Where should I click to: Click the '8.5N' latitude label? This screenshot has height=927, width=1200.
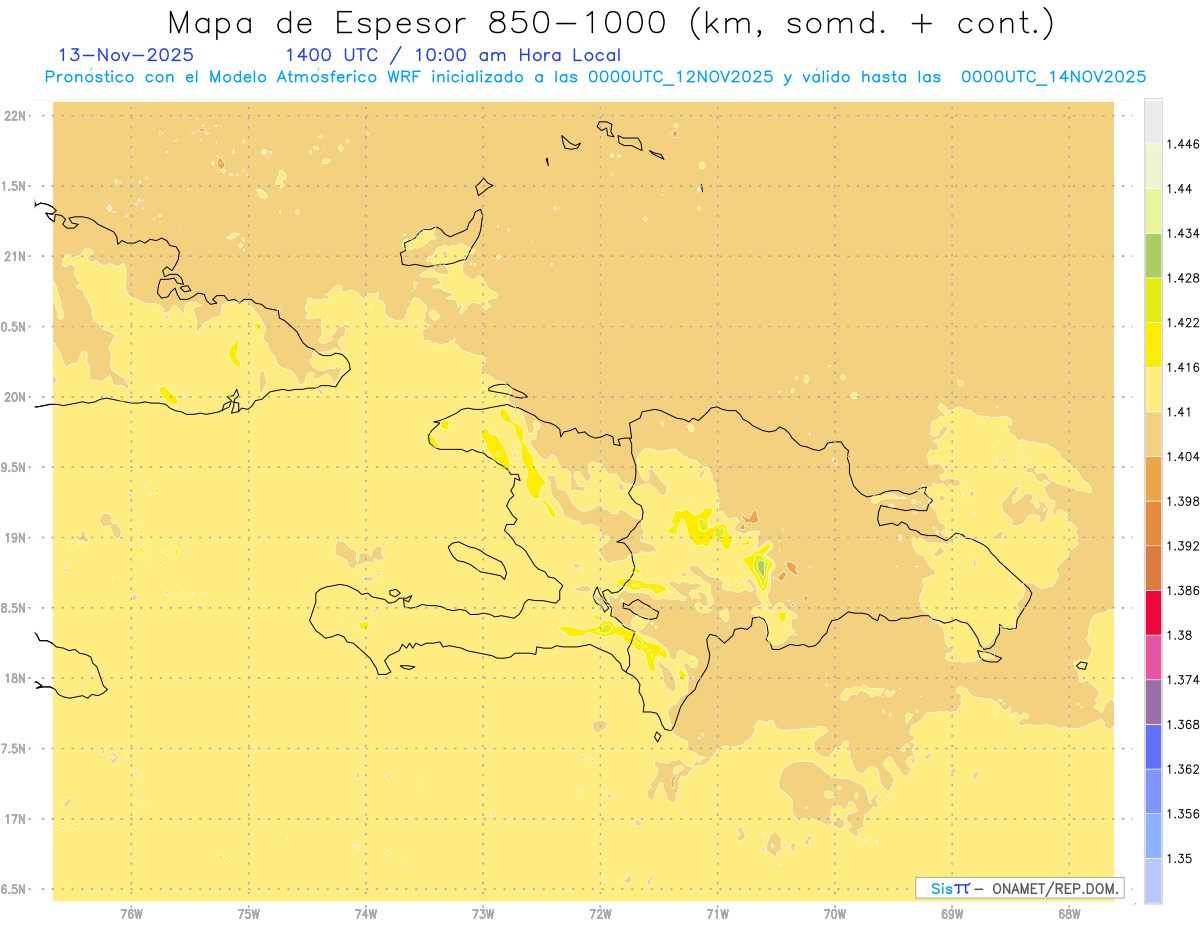[x=14, y=608]
